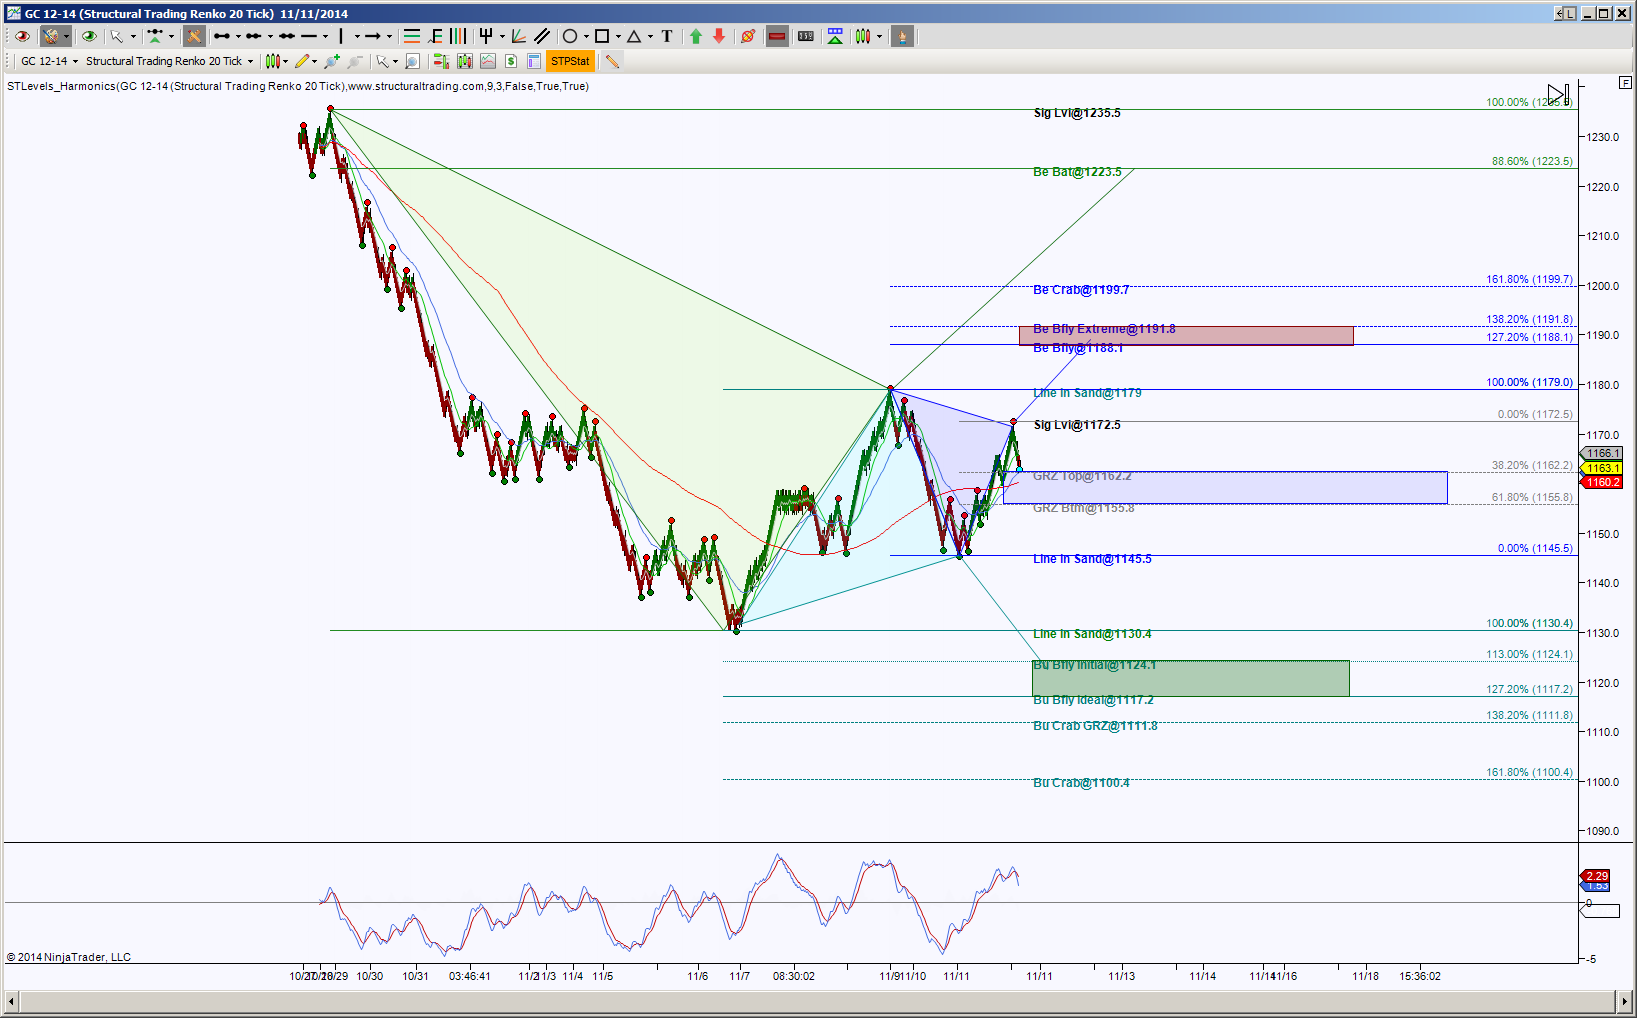The image size is (1637, 1018).
Task: Click the color palette chart tool
Action: 50,36
